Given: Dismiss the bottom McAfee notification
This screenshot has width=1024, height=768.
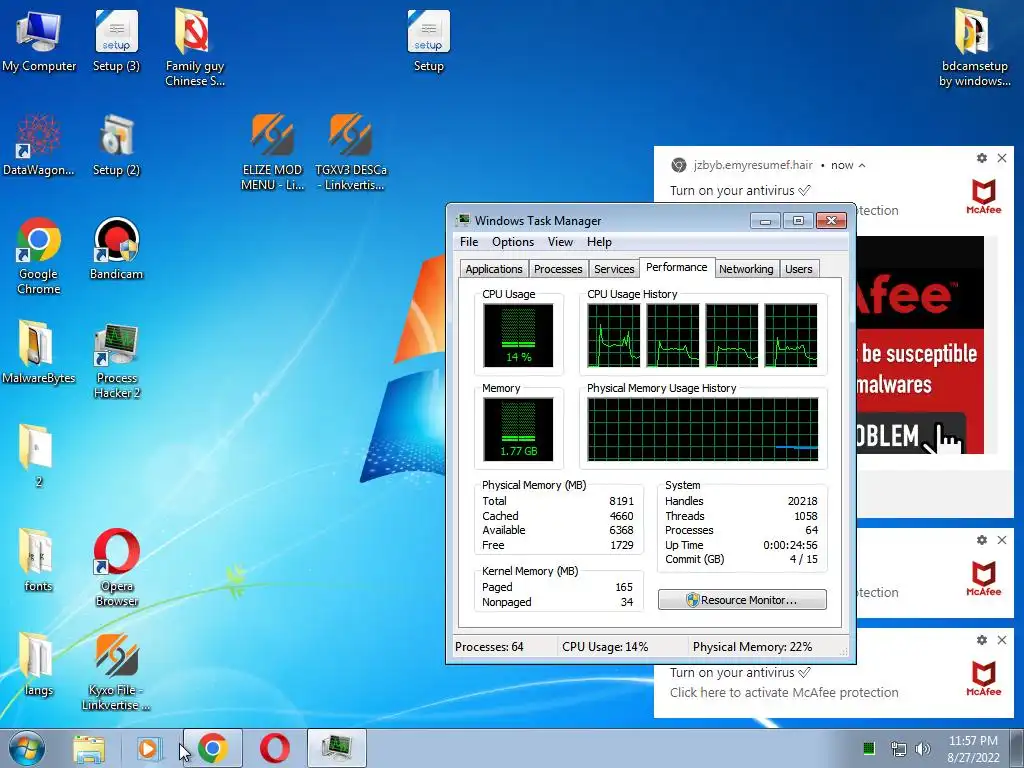Looking at the screenshot, I should tap(1002, 640).
